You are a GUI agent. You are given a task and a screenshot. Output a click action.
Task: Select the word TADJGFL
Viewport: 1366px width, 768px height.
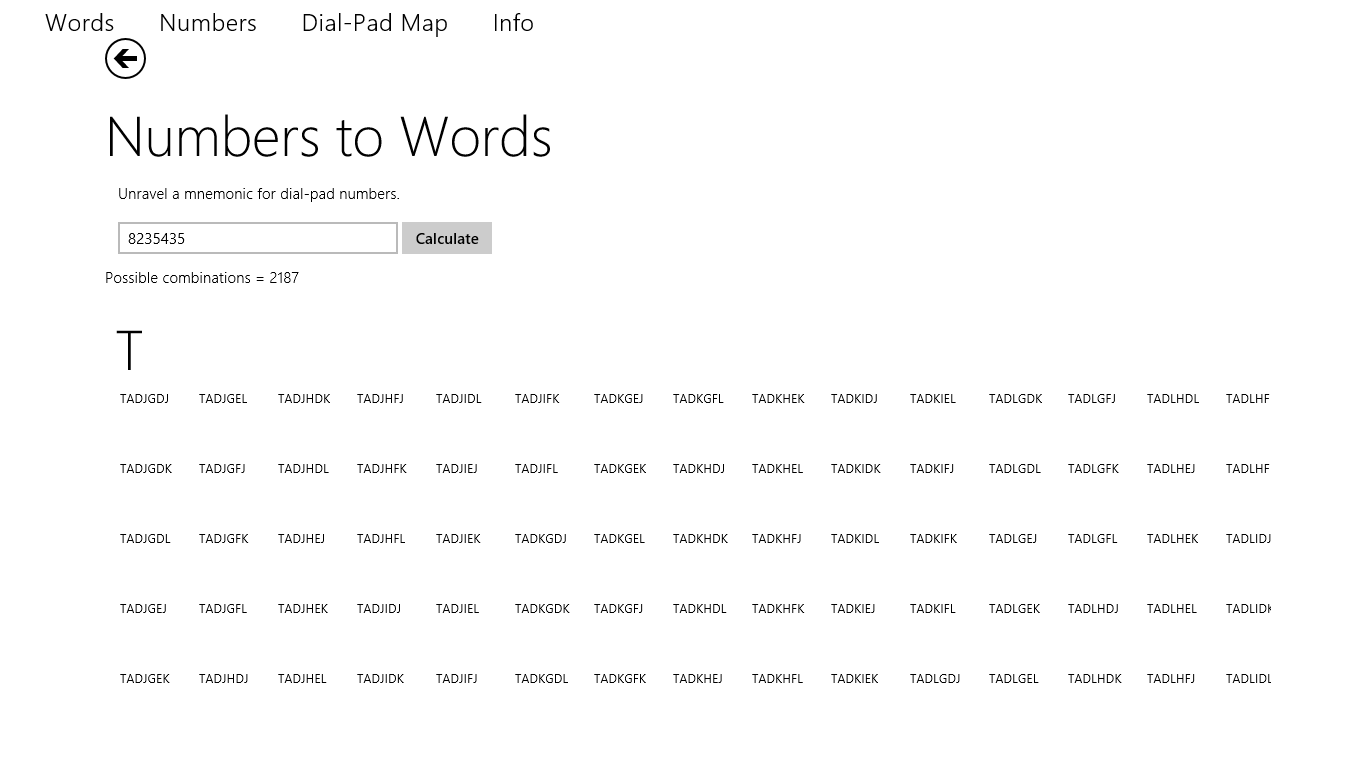[x=223, y=609]
